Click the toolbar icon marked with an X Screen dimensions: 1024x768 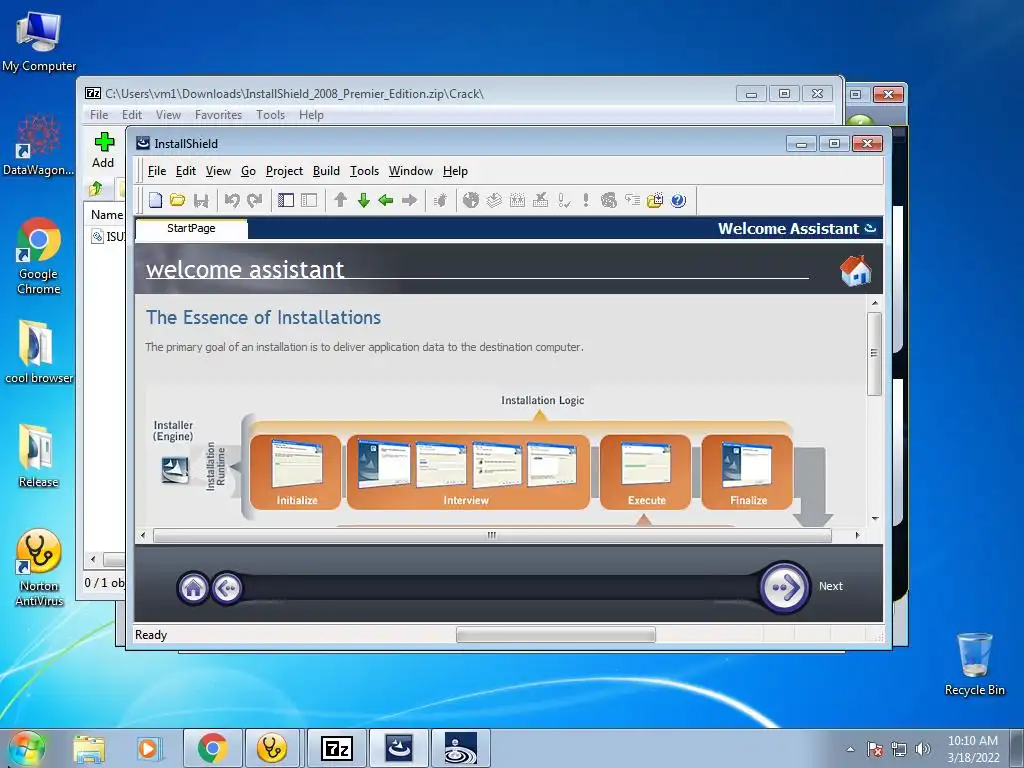tap(541, 200)
